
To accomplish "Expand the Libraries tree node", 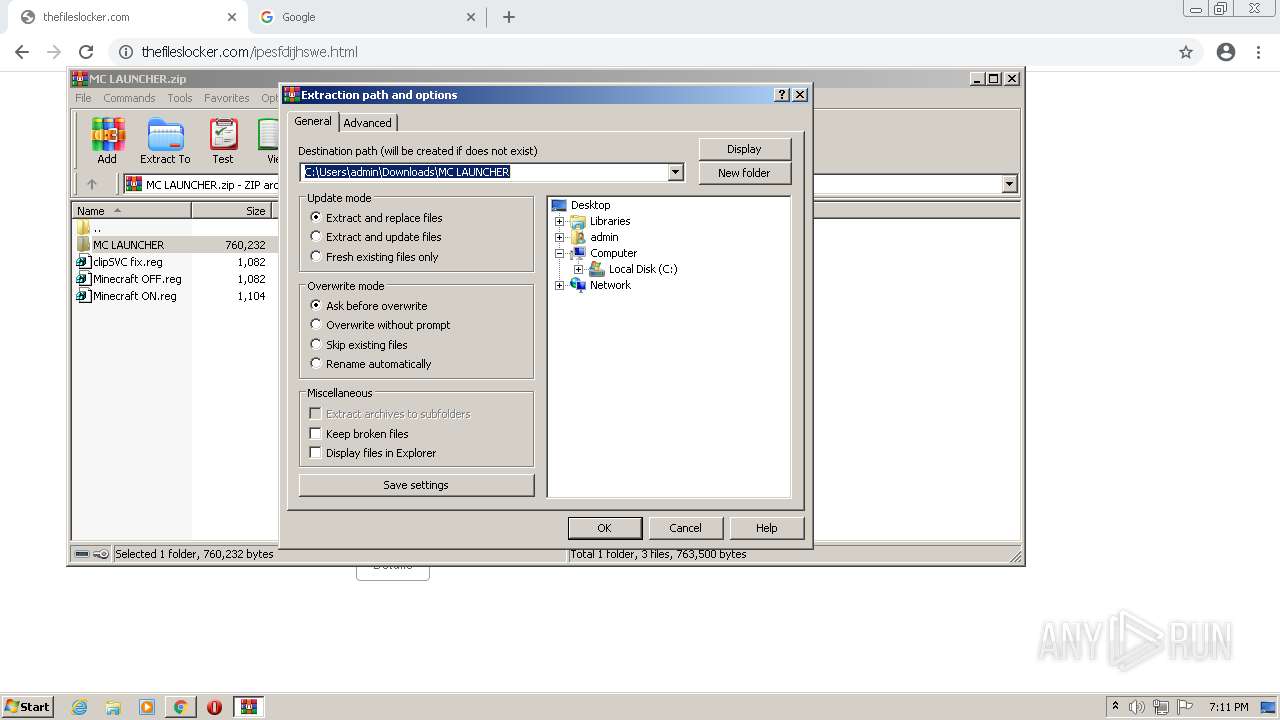I will (559, 221).
